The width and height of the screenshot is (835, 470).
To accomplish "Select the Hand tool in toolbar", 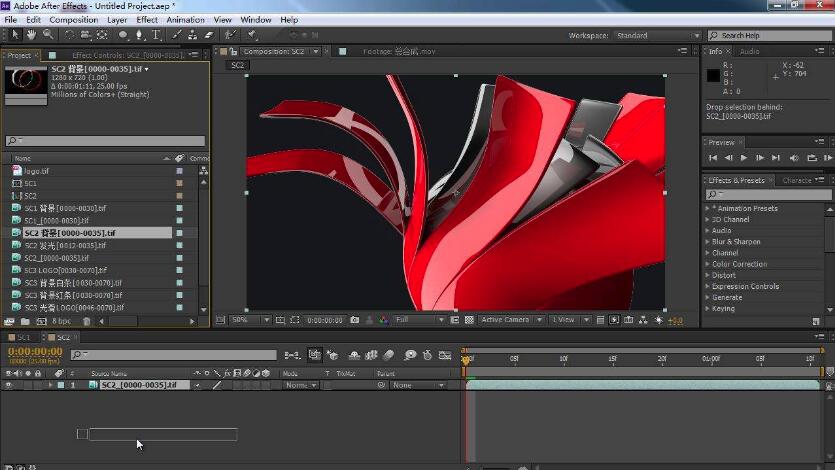I will click(32, 35).
